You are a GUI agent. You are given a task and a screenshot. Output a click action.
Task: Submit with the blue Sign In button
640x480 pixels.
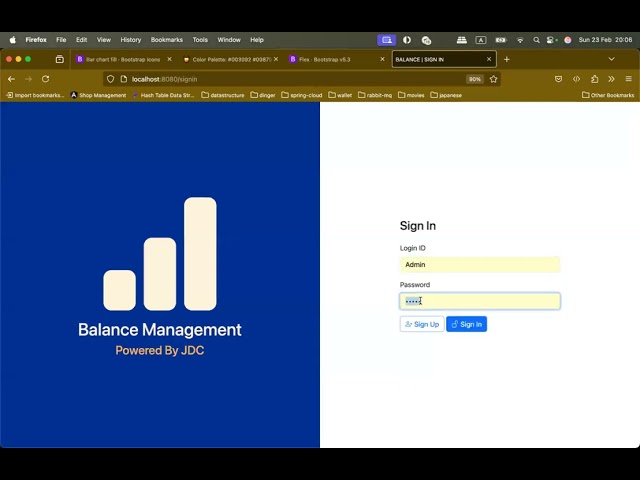pyautogui.click(x=467, y=324)
